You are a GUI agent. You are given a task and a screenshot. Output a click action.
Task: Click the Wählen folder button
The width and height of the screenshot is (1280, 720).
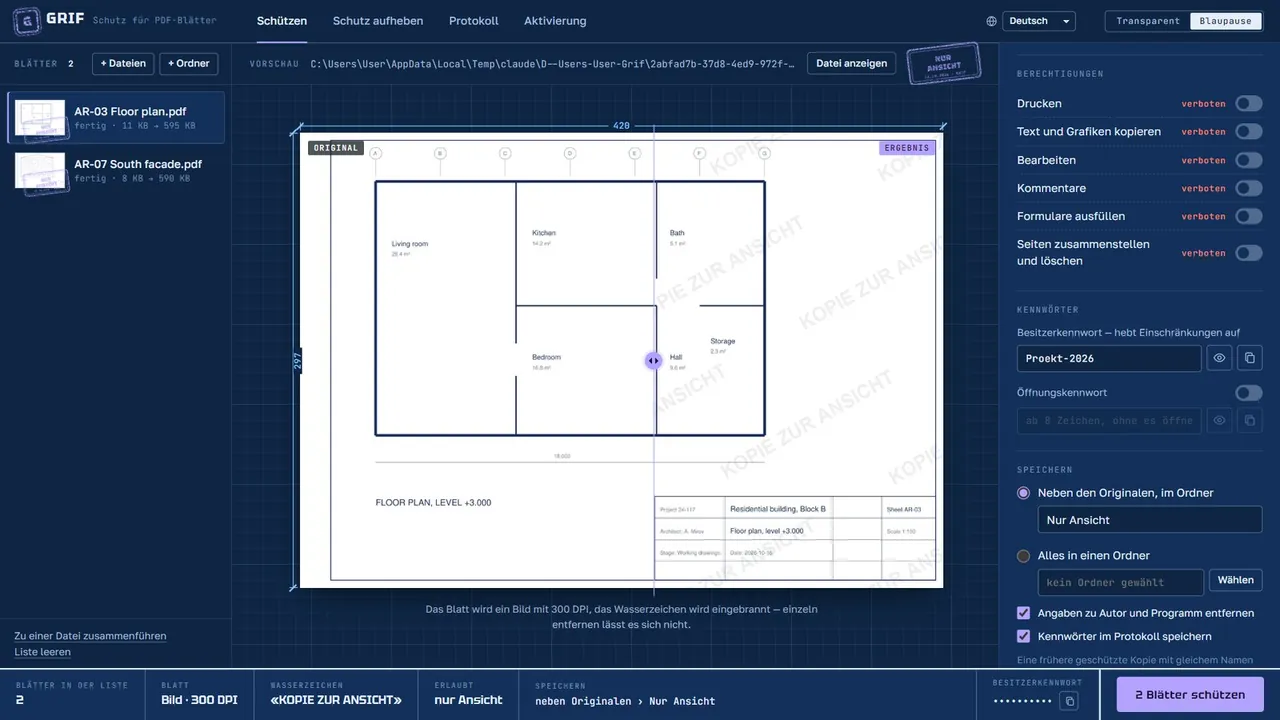pyautogui.click(x=1236, y=580)
